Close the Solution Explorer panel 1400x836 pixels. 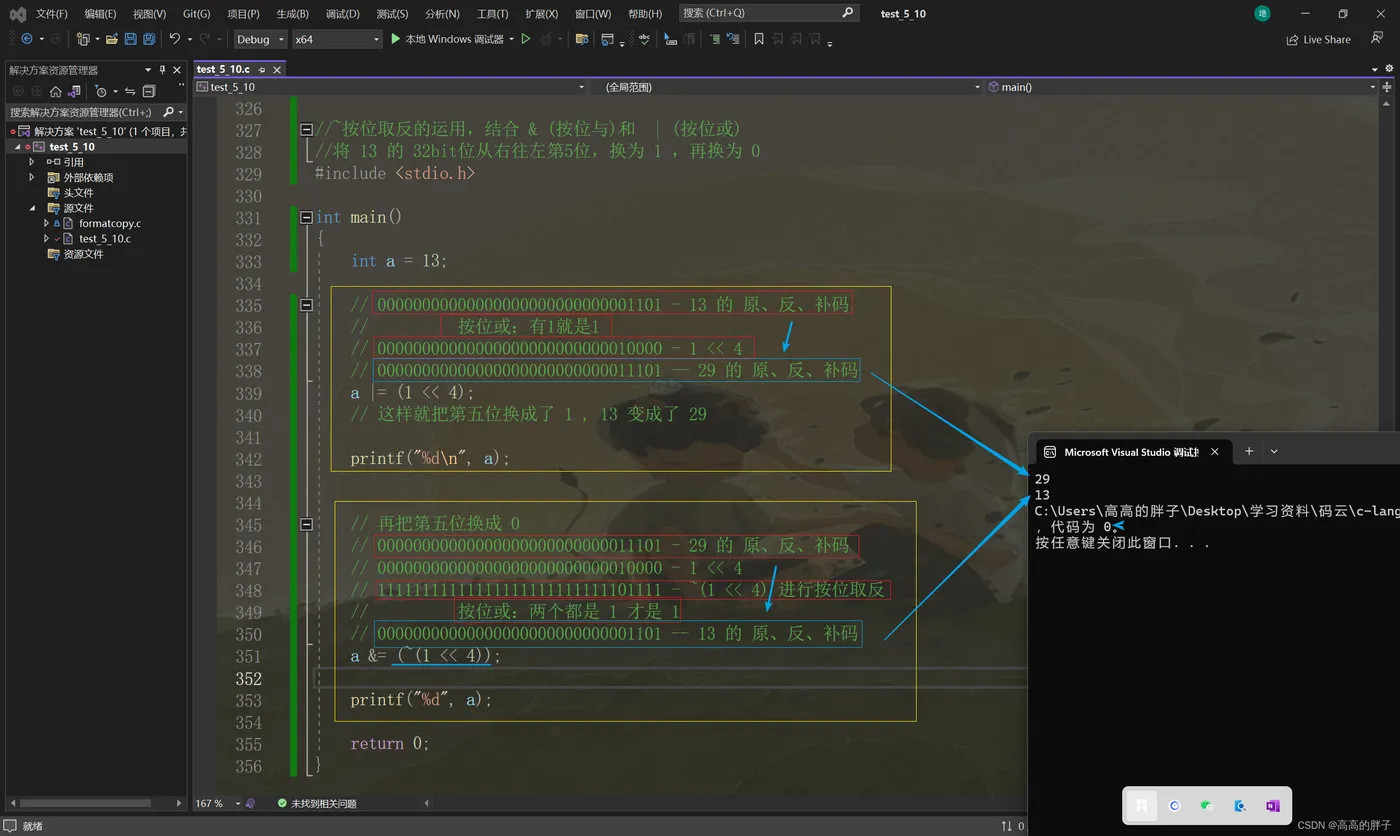click(x=177, y=70)
